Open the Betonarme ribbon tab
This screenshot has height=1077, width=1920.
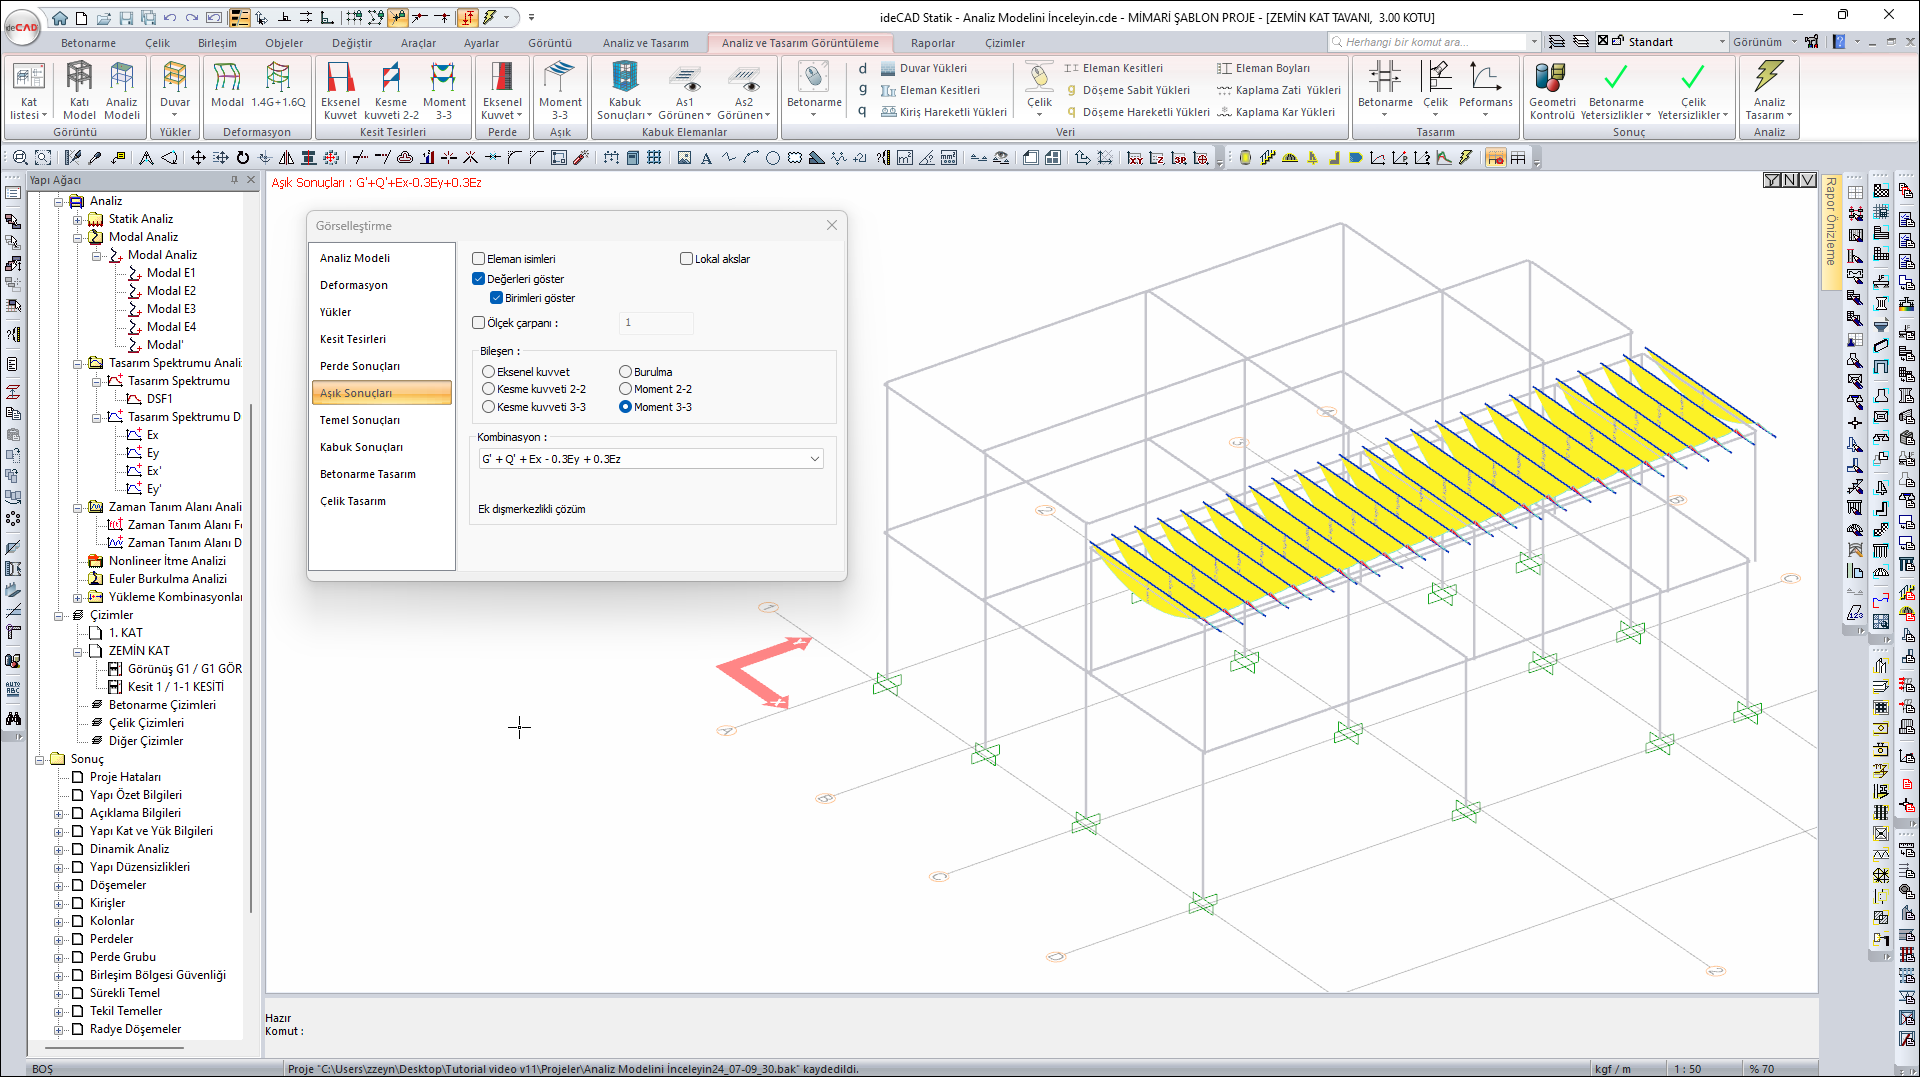coord(88,43)
